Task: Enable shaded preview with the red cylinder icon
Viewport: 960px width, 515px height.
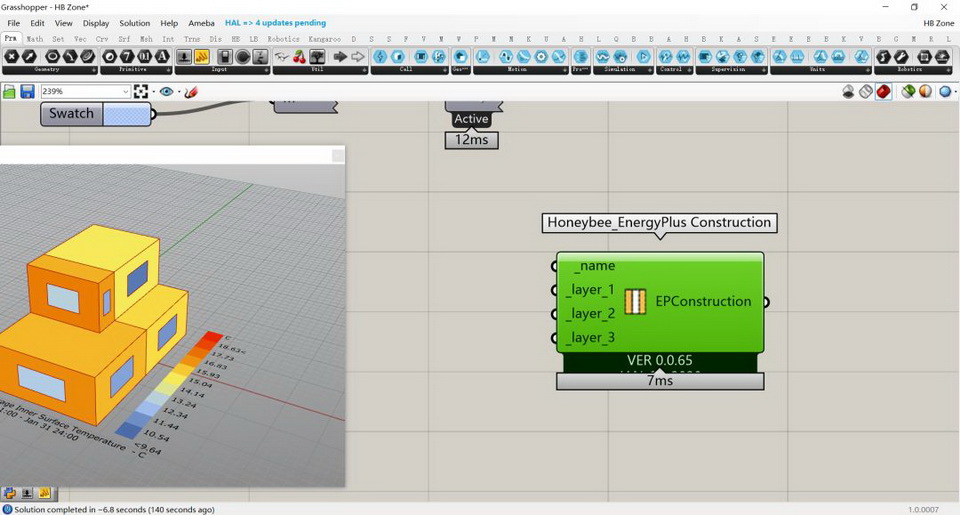Action: tap(884, 92)
